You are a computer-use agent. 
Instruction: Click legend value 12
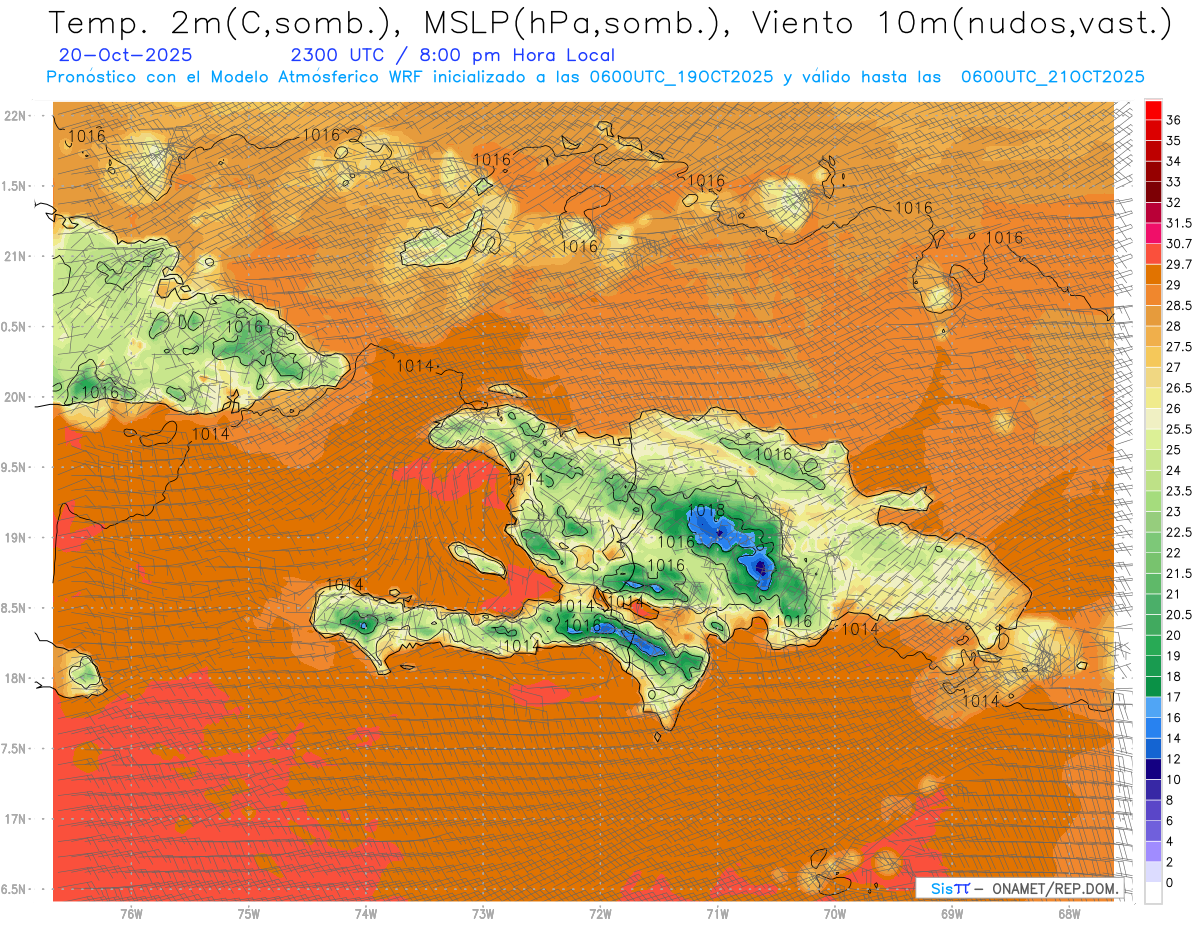1174,759
